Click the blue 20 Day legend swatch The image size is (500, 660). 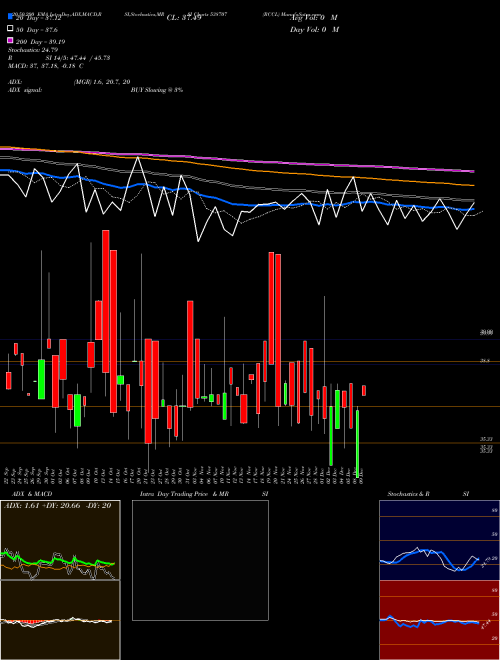(x=11, y=17)
